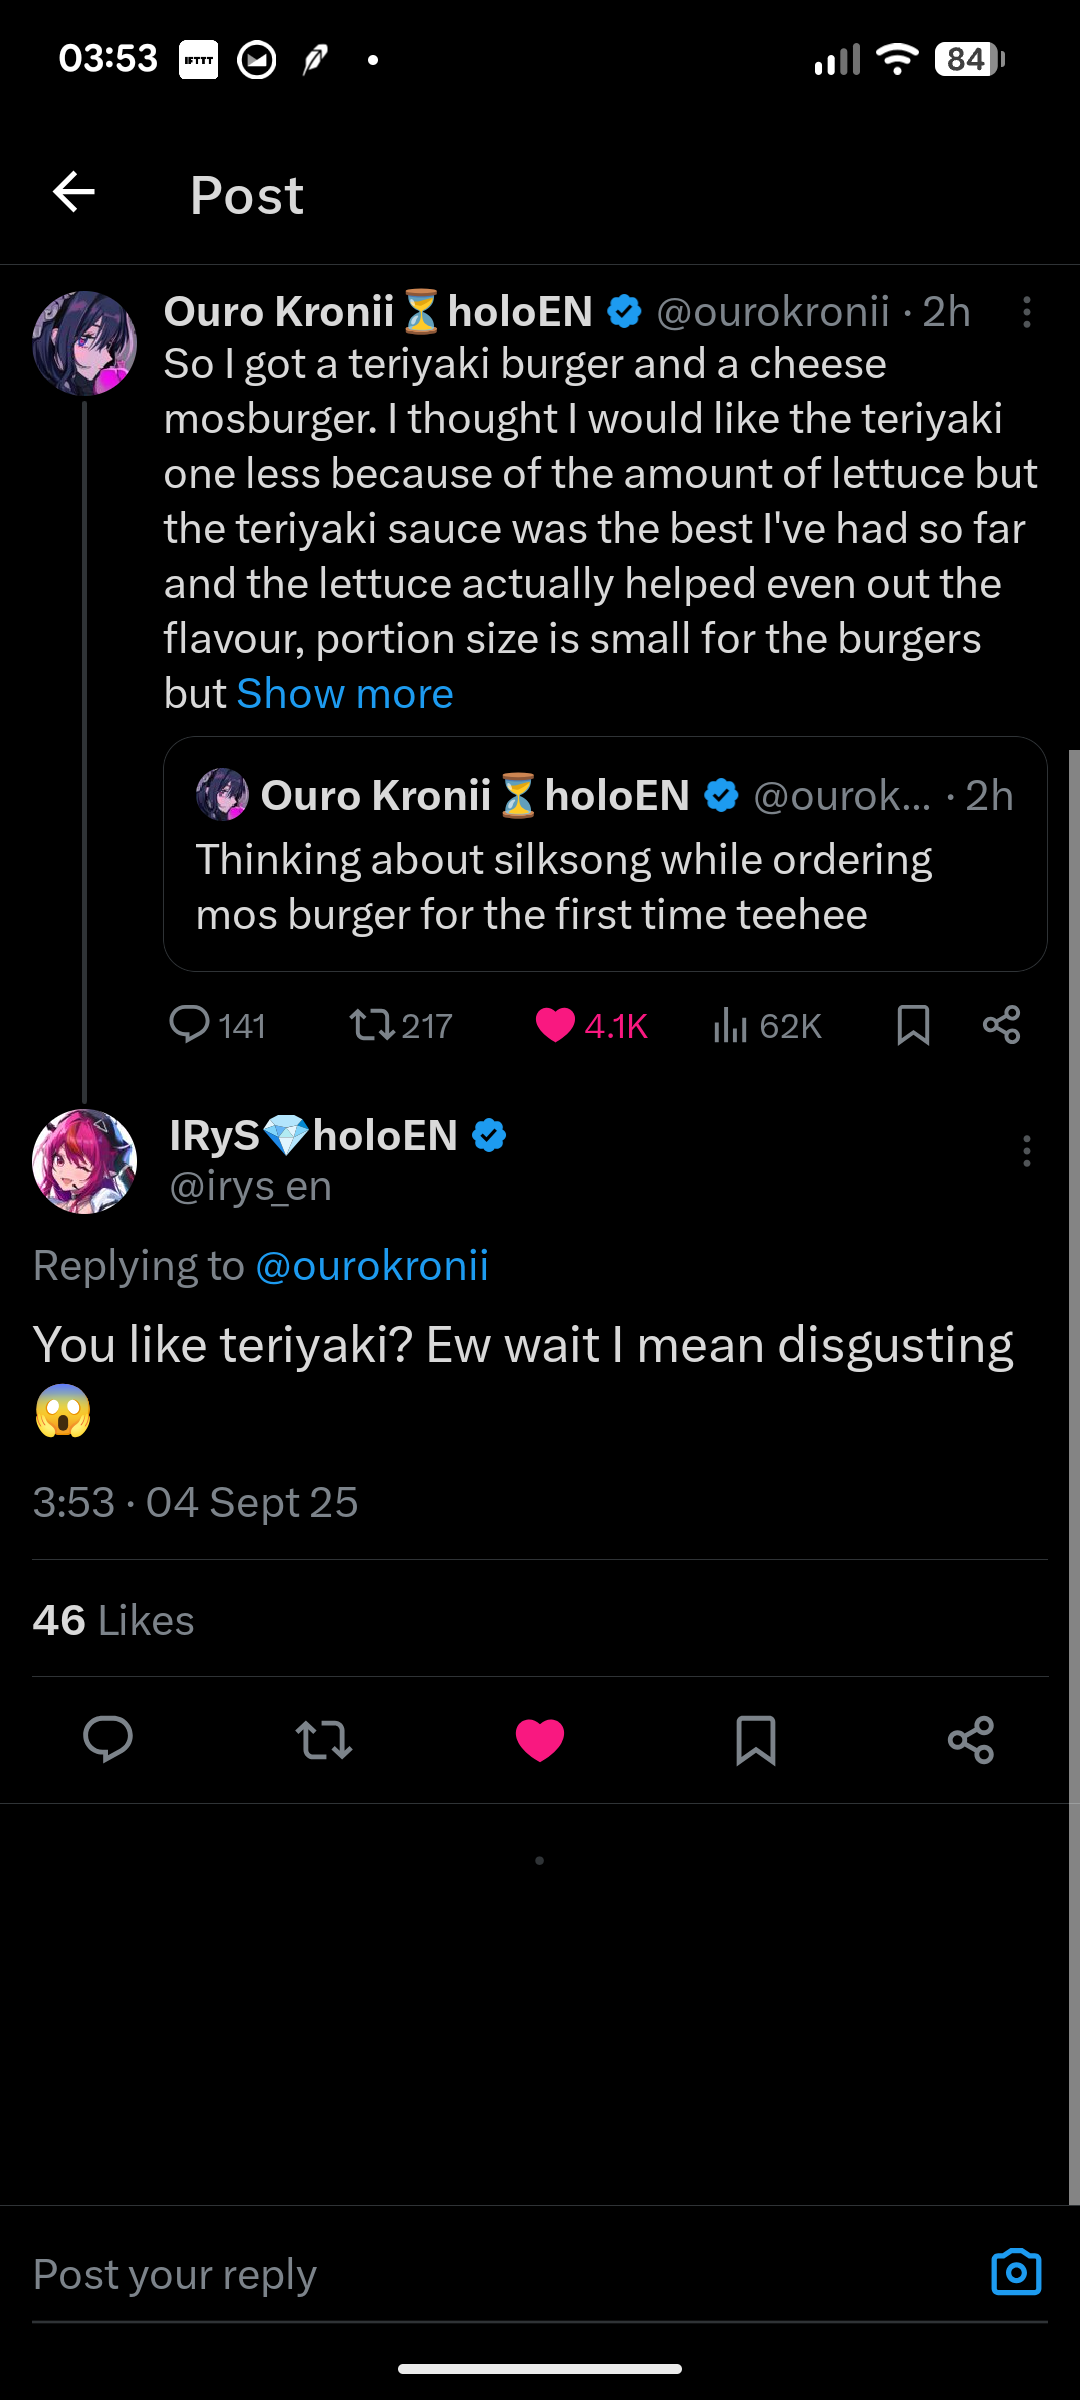The height and width of the screenshot is (2400, 1080).
Task: Open reply composer on IRyS's post
Action: (108, 1739)
